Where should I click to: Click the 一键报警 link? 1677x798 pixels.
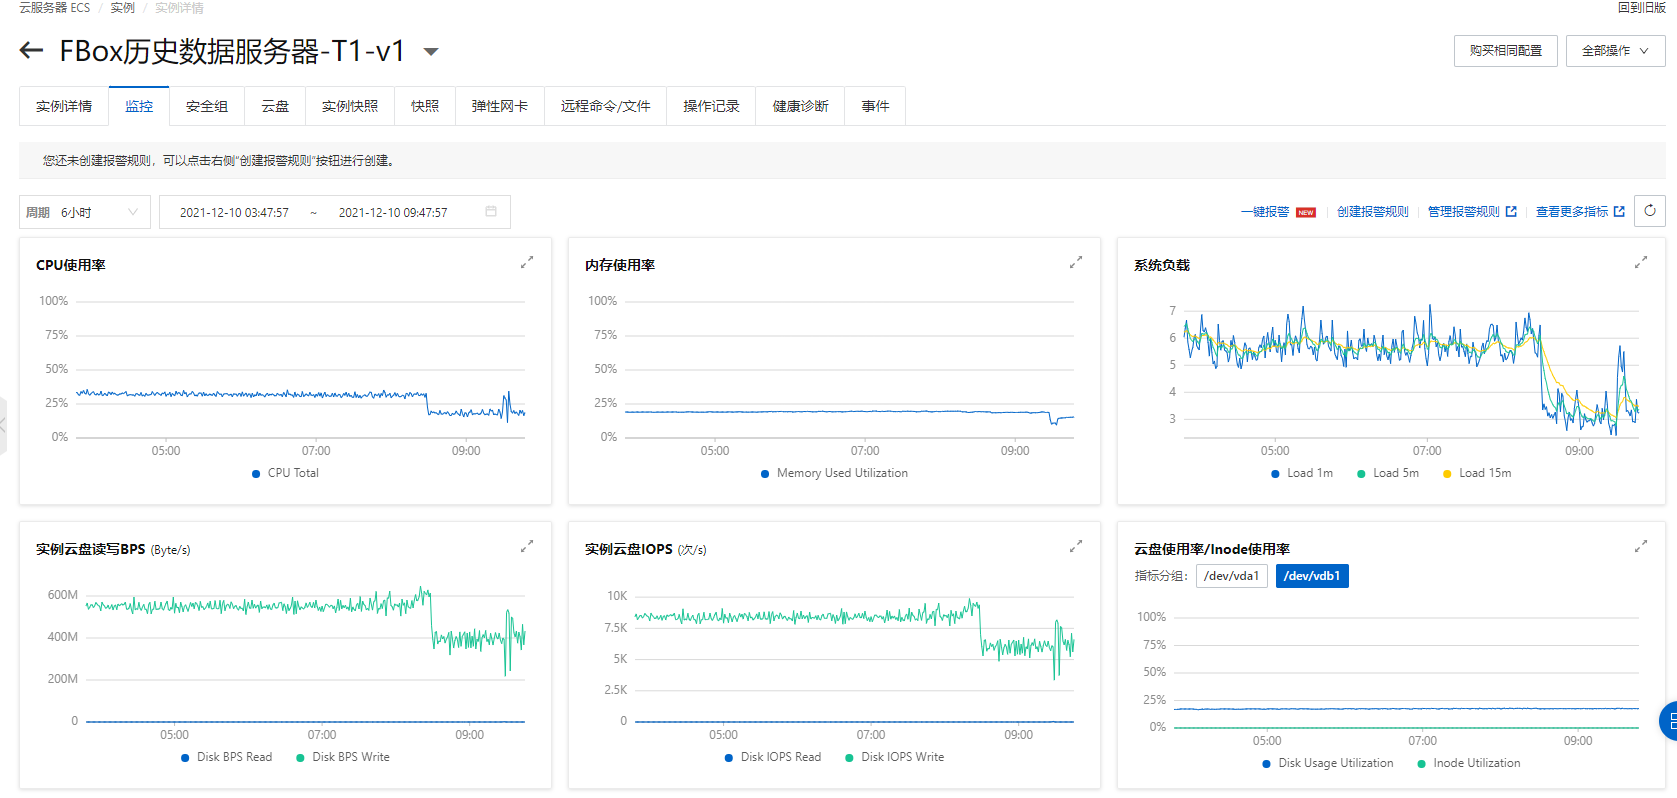click(x=1265, y=212)
